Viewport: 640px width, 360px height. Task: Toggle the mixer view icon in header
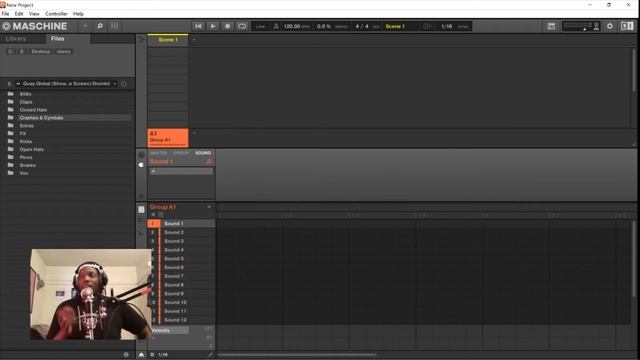(x=115, y=26)
